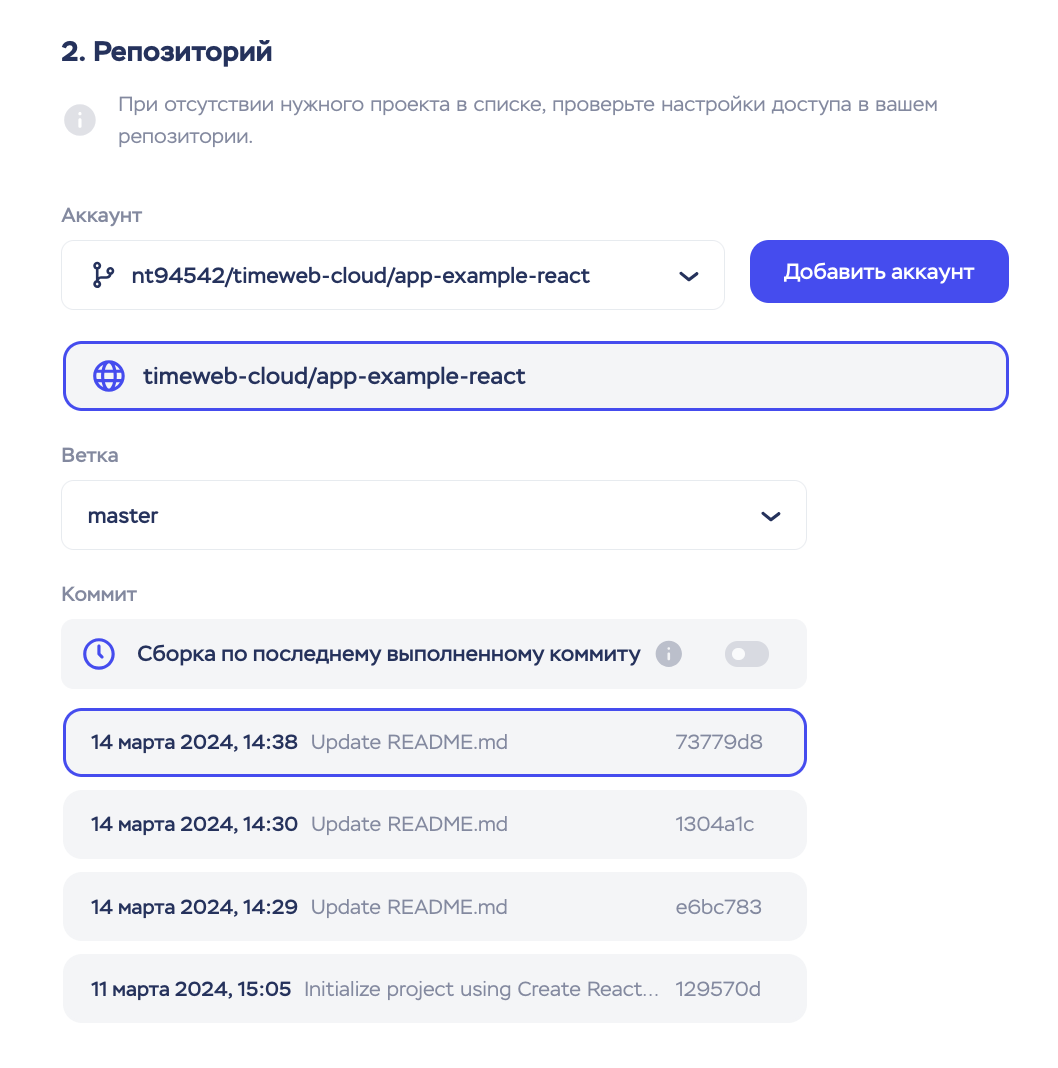The image size is (1058, 1068).
Task: Open the master branch dropdown
Action: (433, 516)
